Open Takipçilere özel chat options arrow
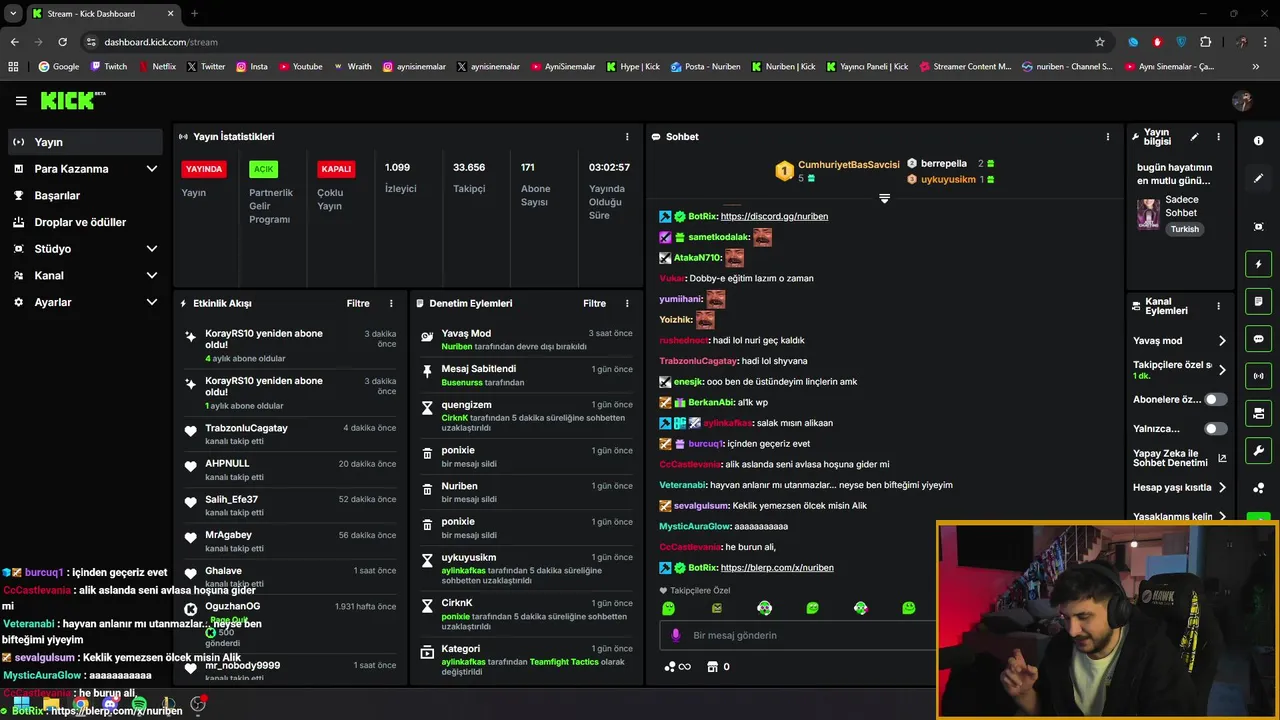This screenshot has width=1280, height=720. click(1222, 370)
